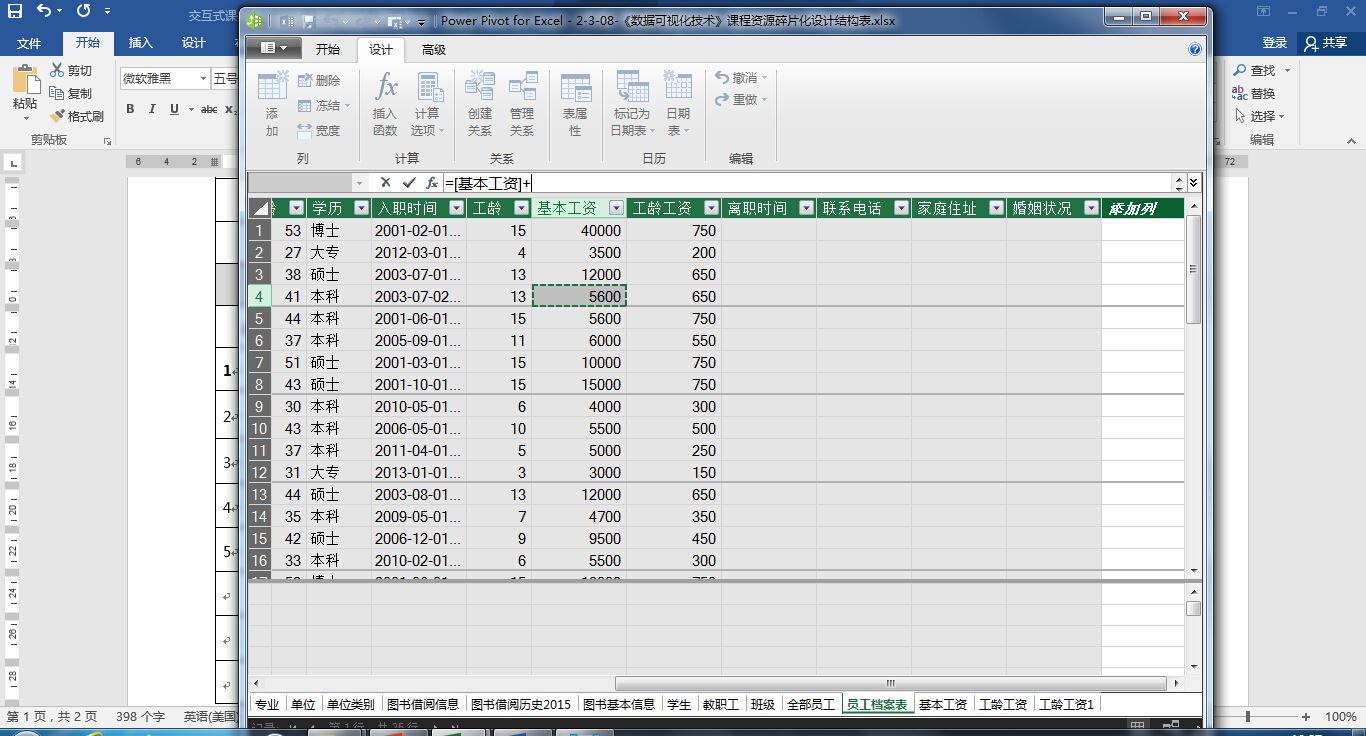This screenshot has height=736, width=1366.
Task: Save the Word document with the save icon
Action: click(x=13, y=12)
